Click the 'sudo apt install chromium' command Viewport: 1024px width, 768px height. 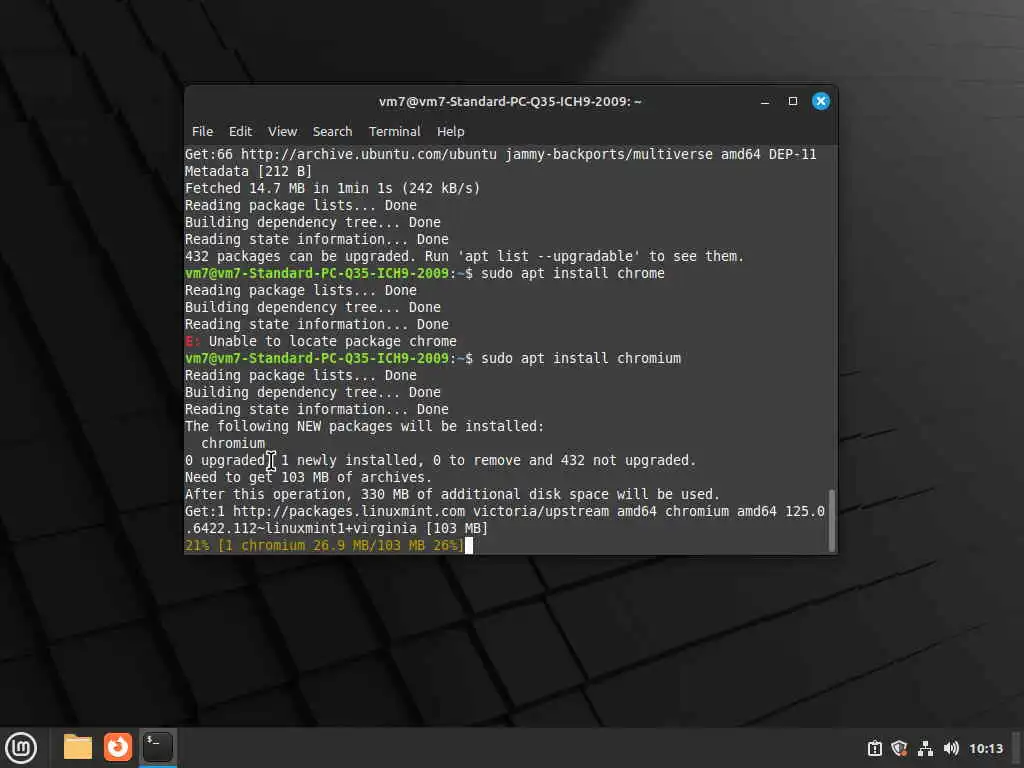(581, 358)
